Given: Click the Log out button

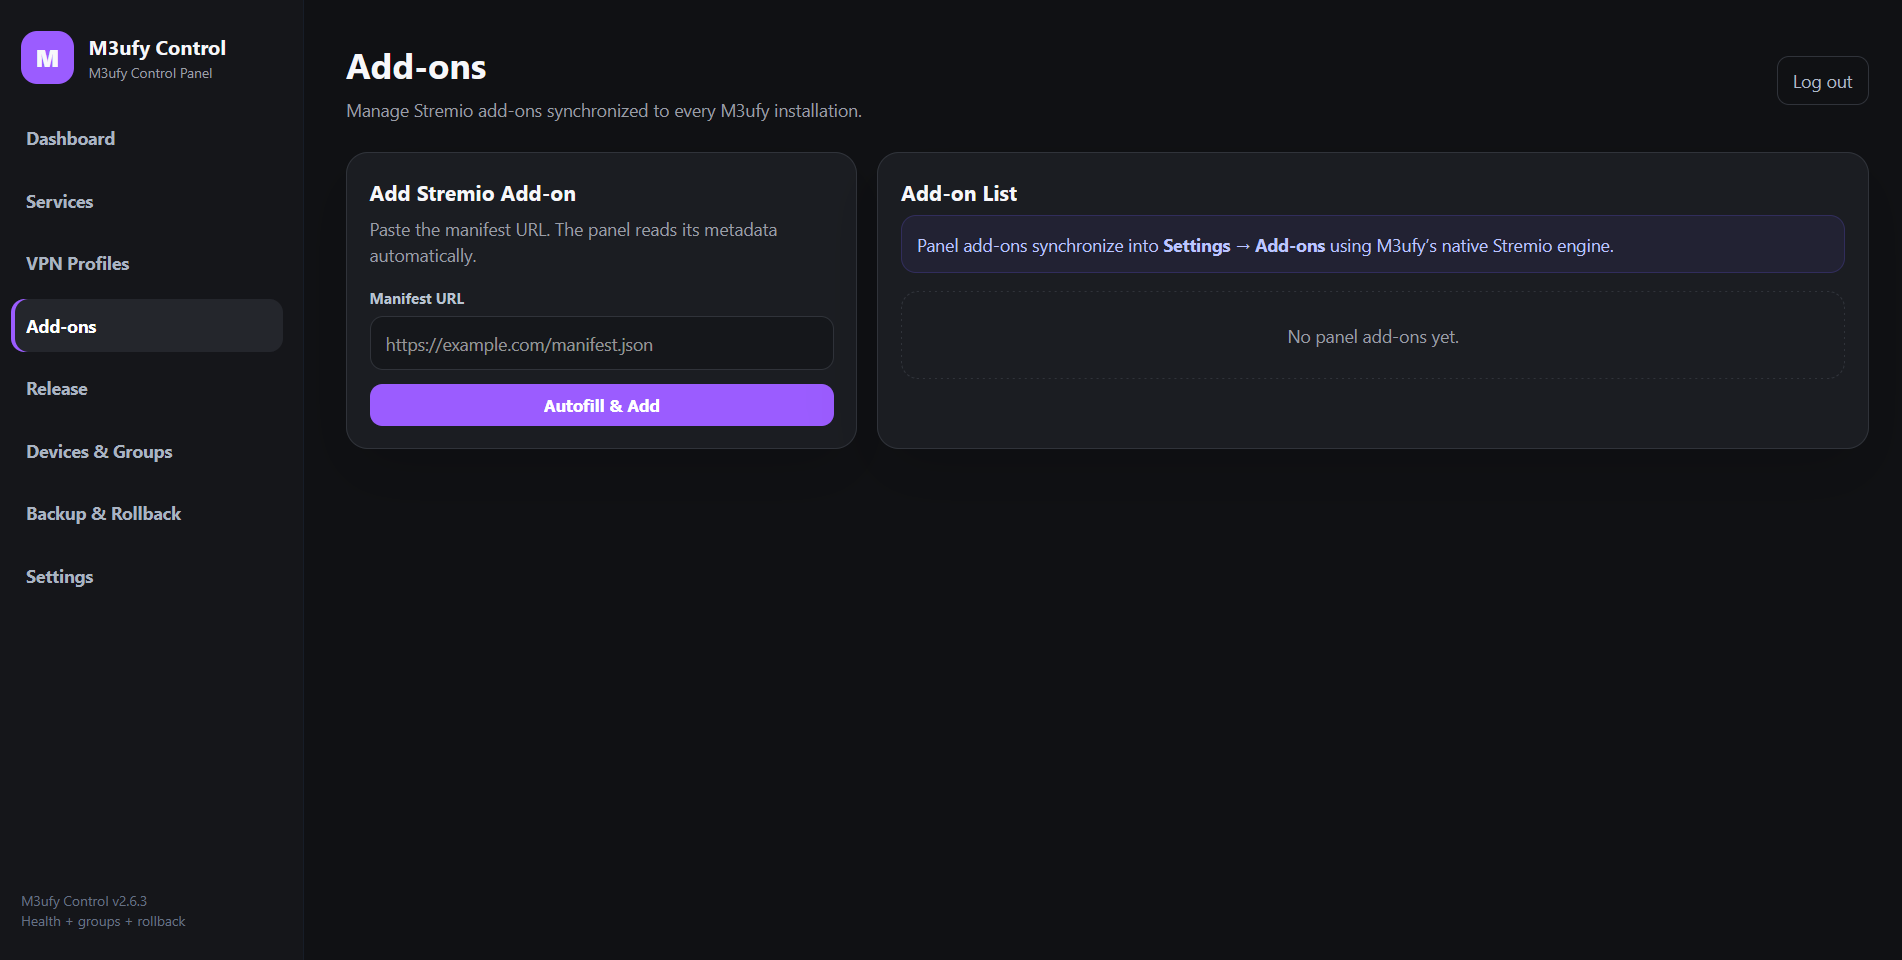Looking at the screenshot, I should pos(1822,81).
